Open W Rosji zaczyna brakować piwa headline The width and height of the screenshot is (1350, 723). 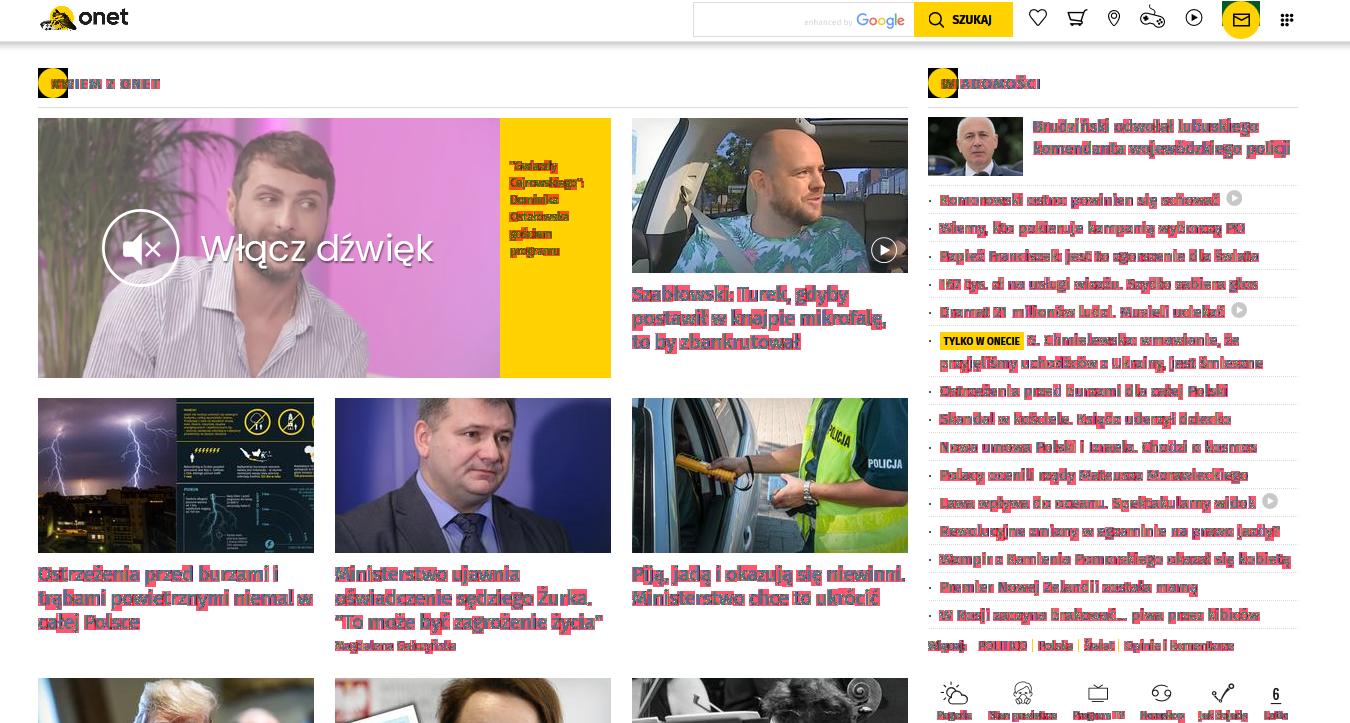click(x=1099, y=615)
